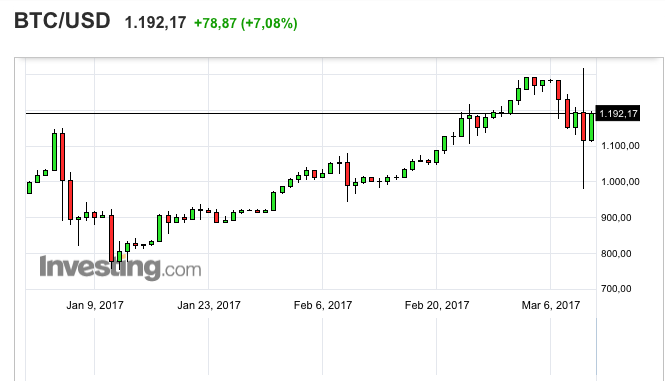Image resolution: width=665 pixels, height=381 pixels.
Task: Select the Jan 23, 2017 date label
Action: click(209, 305)
